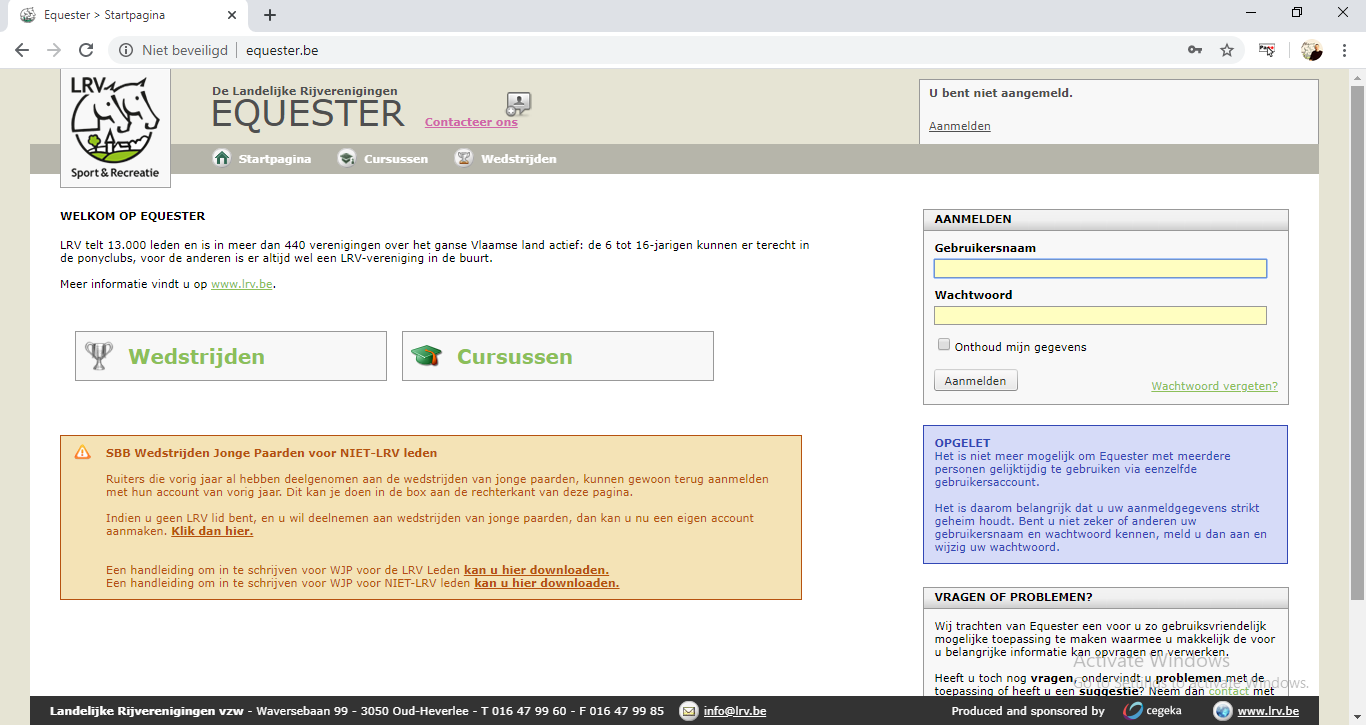Click the contact link in Vragen of problemen box
The width and height of the screenshot is (1366, 725).
tap(1228, 690)
